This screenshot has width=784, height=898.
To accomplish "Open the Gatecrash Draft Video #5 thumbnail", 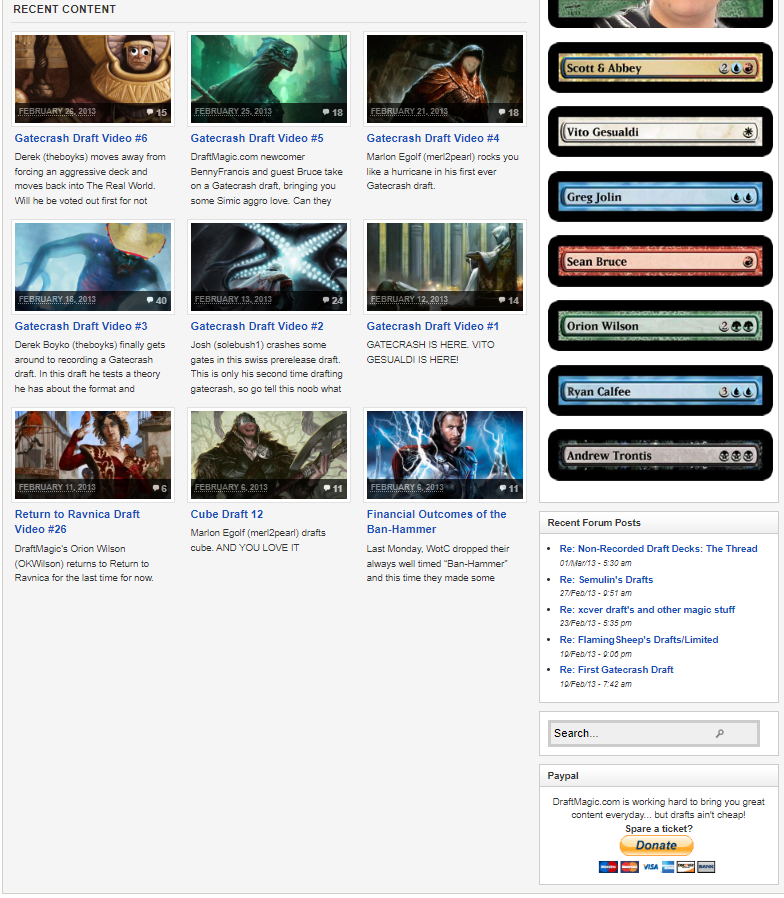I will click(269, 79).
